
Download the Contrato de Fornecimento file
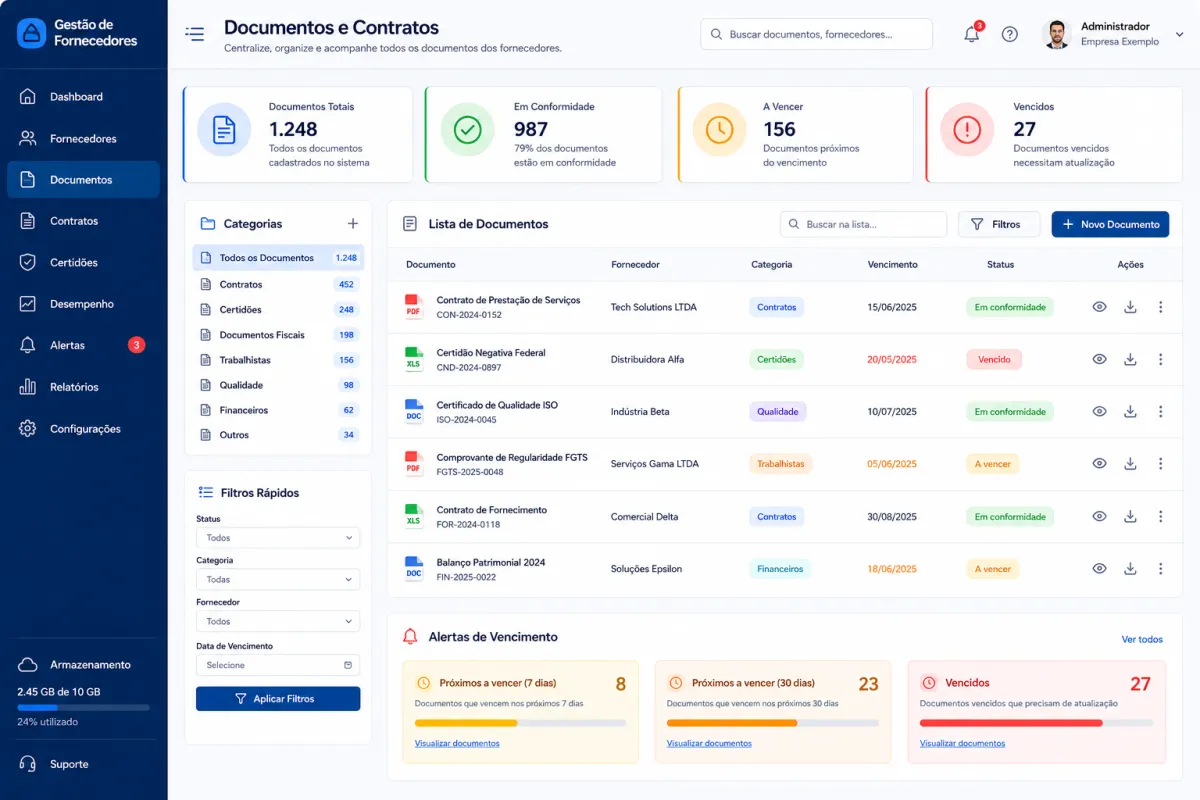[1130, 516]
